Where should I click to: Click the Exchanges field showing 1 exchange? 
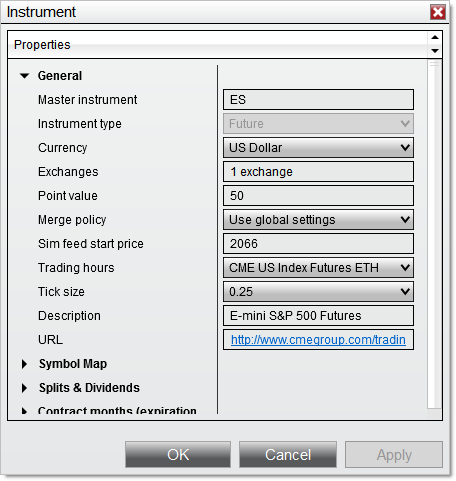tap(318, 172)
